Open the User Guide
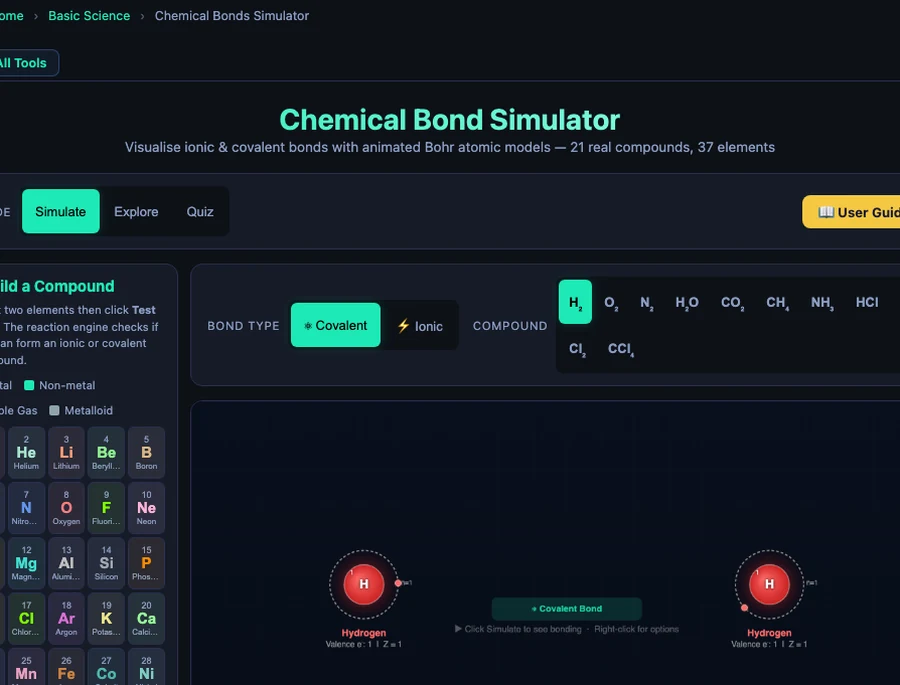 pyautogui.click(x=852, y=212)
